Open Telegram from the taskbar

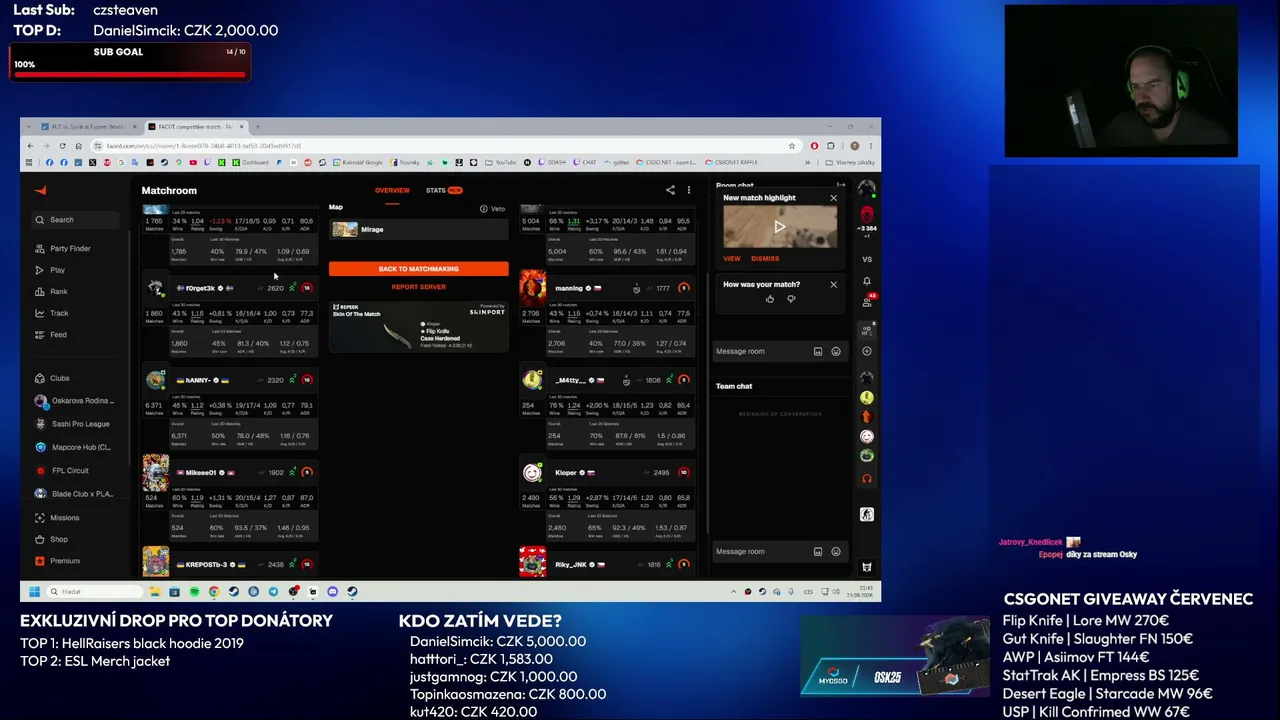pos(273,591)
